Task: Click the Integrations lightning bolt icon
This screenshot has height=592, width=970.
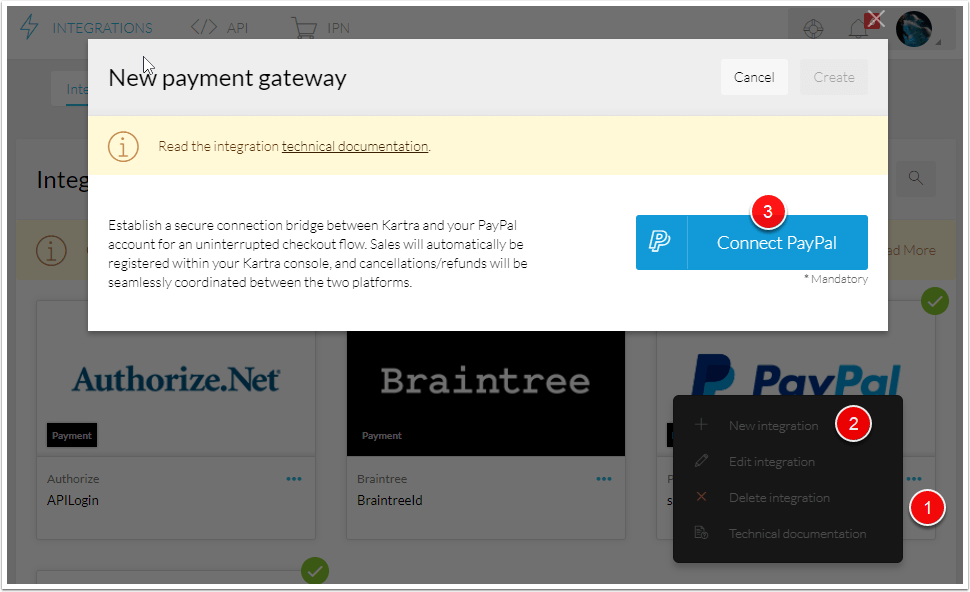Action: [x=30, y=27]
